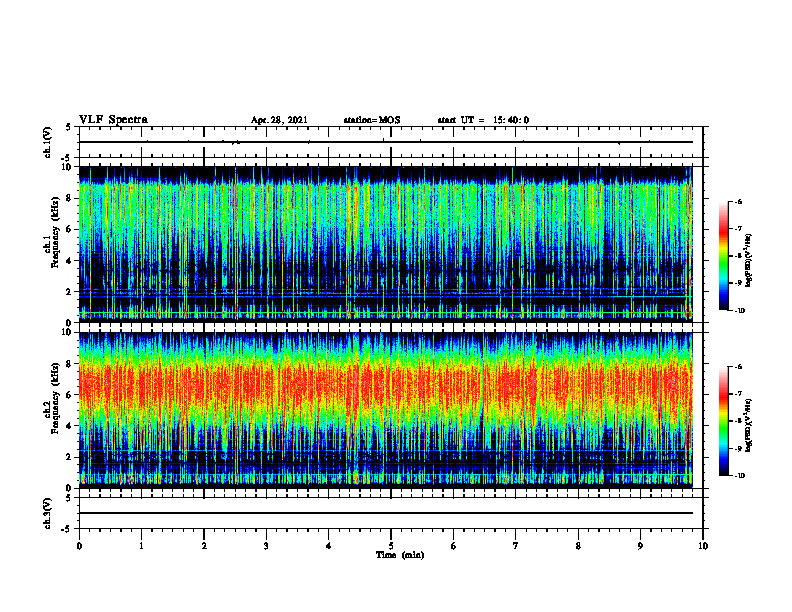Viewport: 792px width, 612px height.
Task: Click the ch.2 spectrogram color bar
Action: (724, 421)
